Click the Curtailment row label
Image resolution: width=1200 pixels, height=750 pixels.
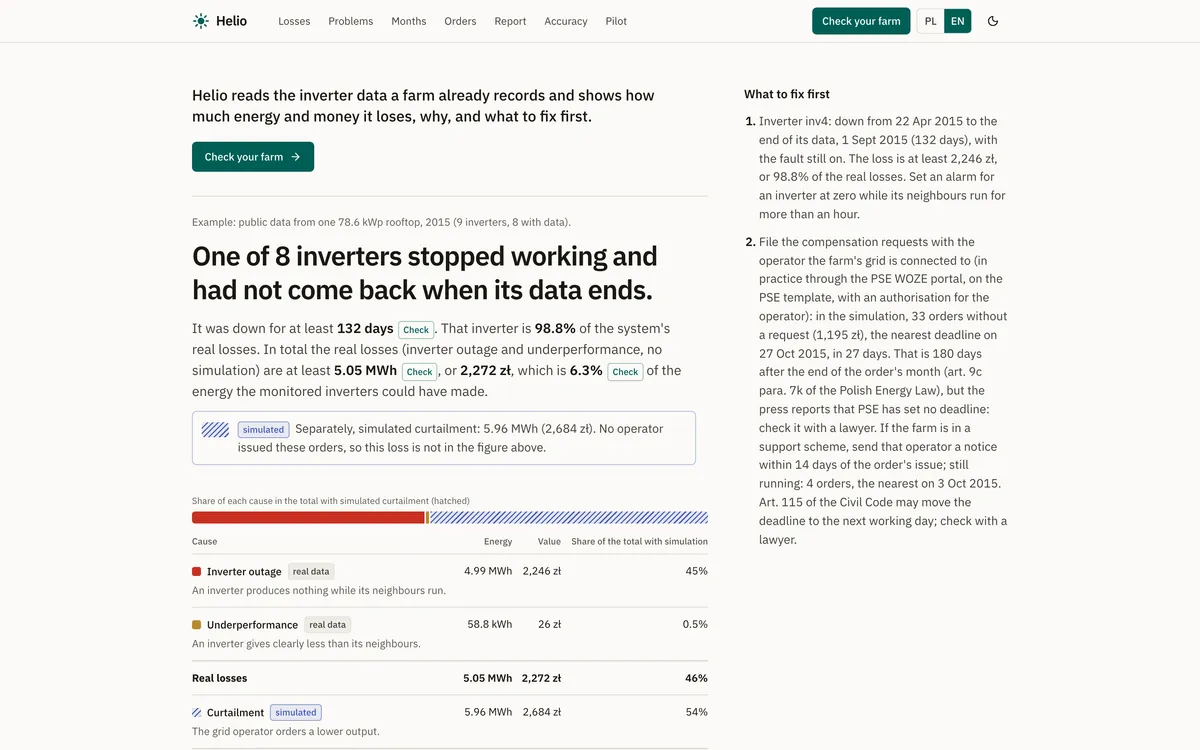(x=235, y=713)
